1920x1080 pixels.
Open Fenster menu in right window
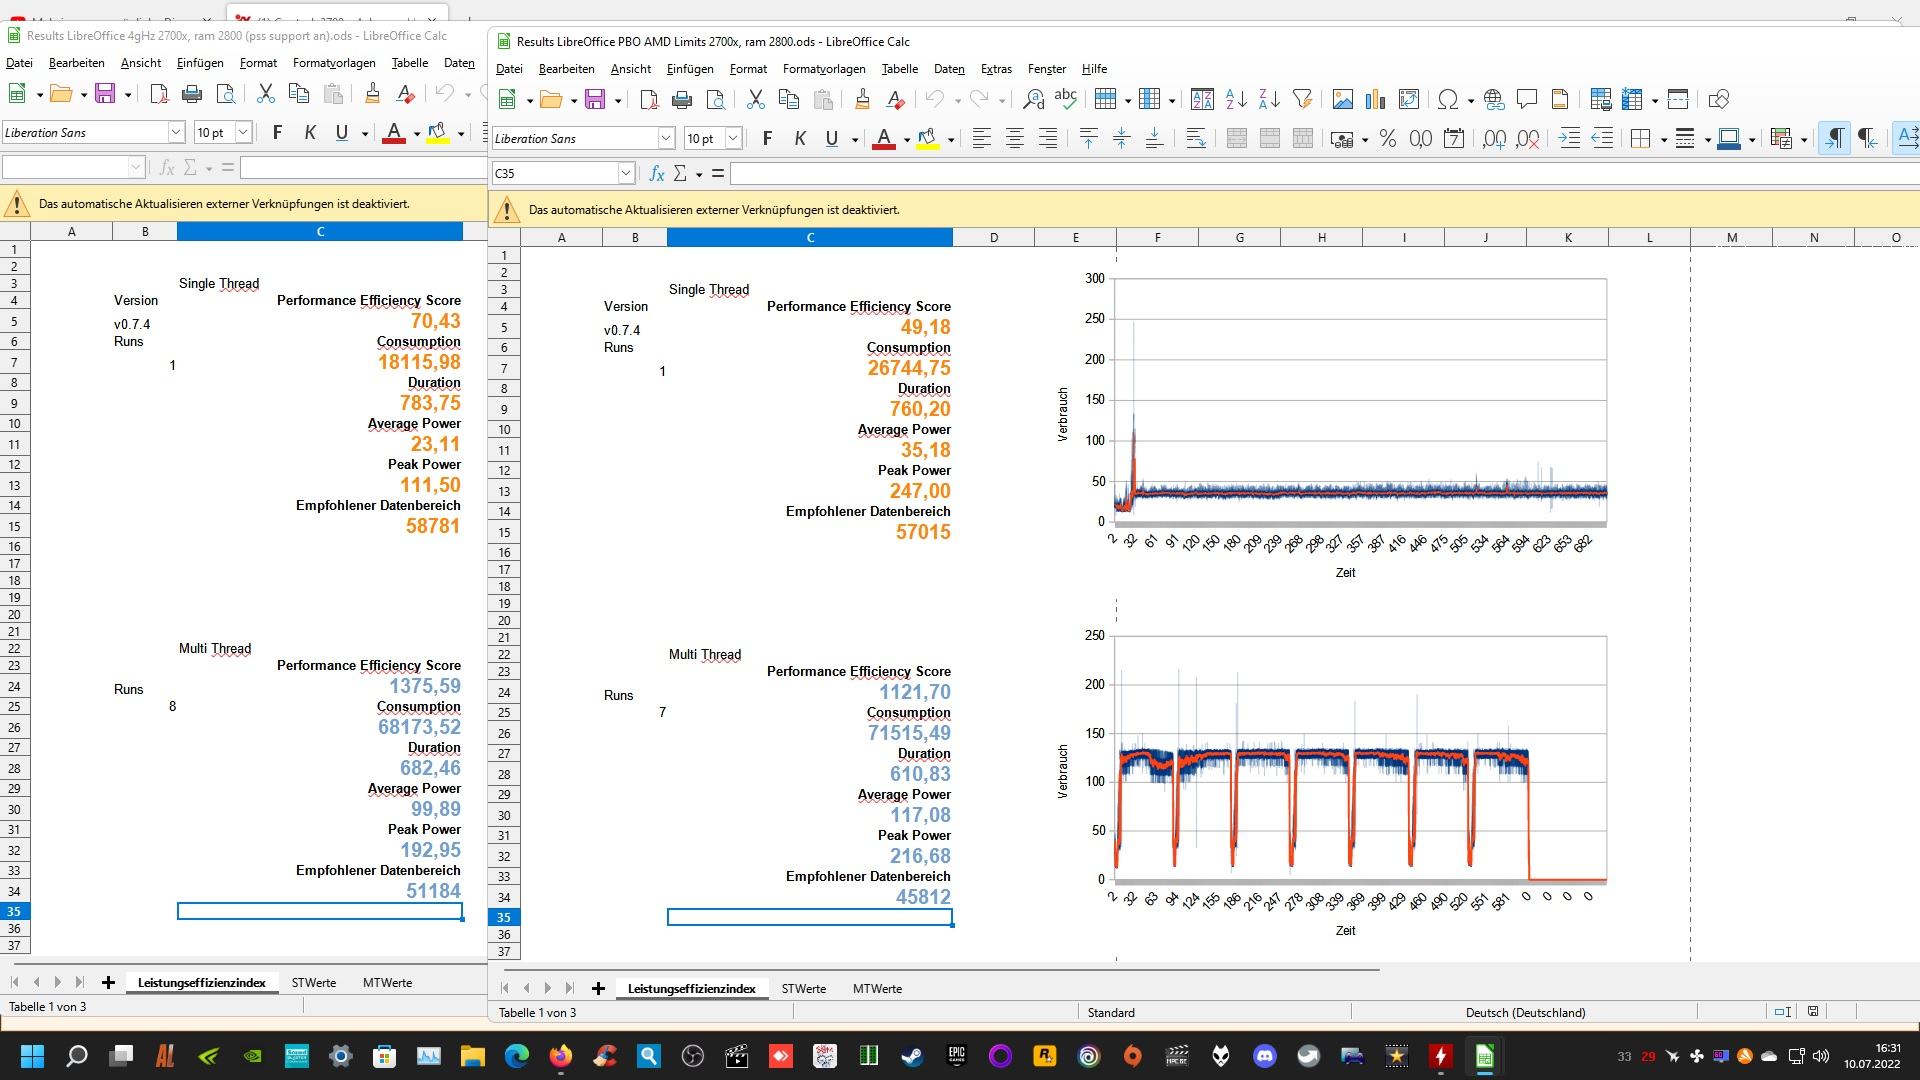1047,69
